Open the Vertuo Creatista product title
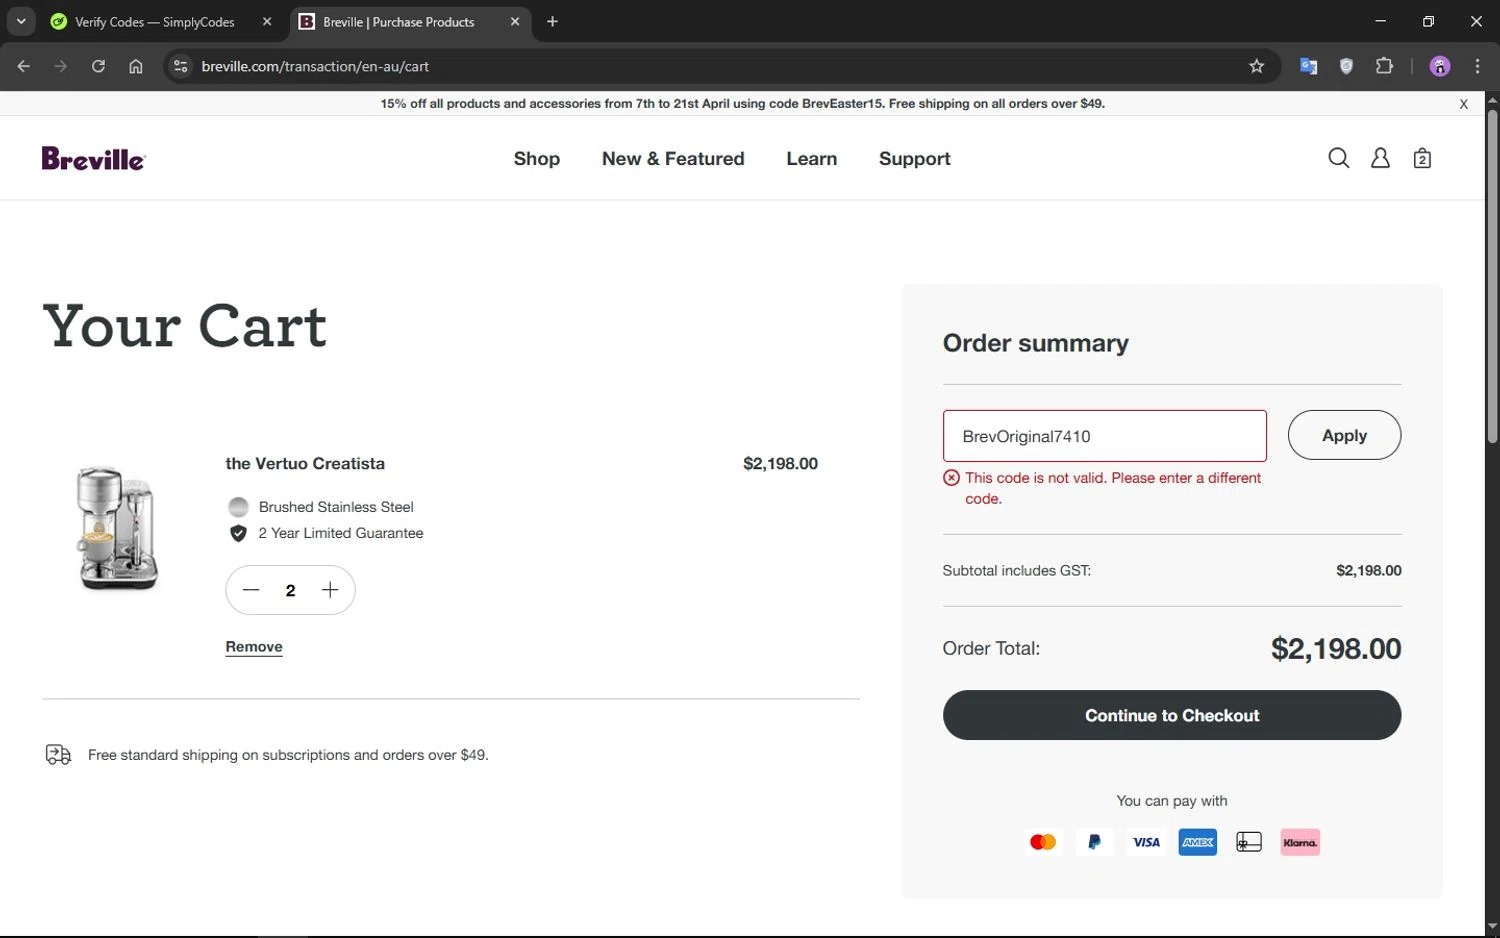 [x=305, y=463]
